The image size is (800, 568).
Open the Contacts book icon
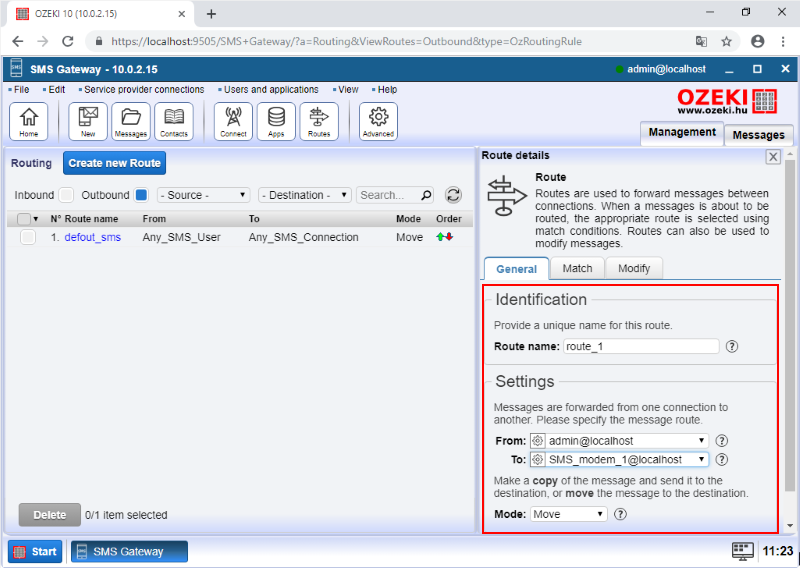click(x=173, y=121)
